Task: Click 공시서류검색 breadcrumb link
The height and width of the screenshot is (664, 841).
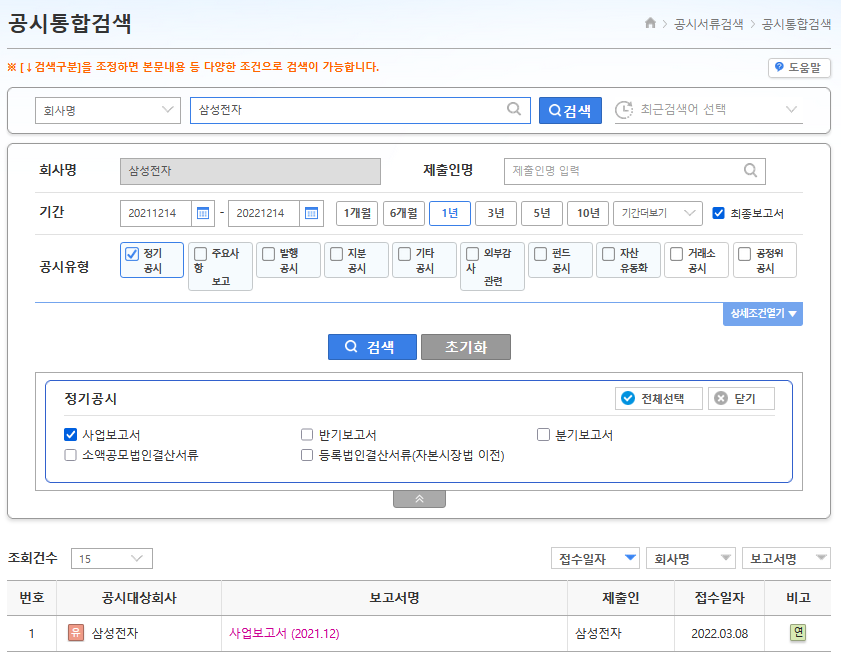Action: [708, 24]
